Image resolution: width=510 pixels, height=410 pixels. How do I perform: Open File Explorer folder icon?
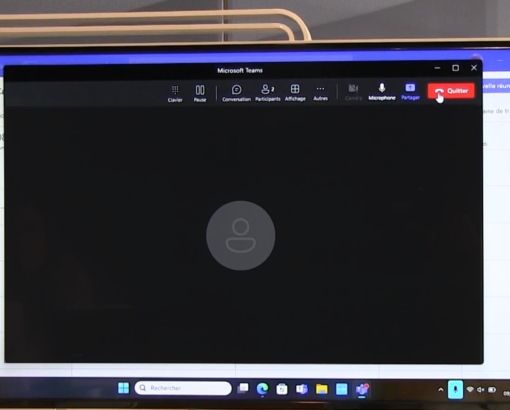click(x=322, y=389)
